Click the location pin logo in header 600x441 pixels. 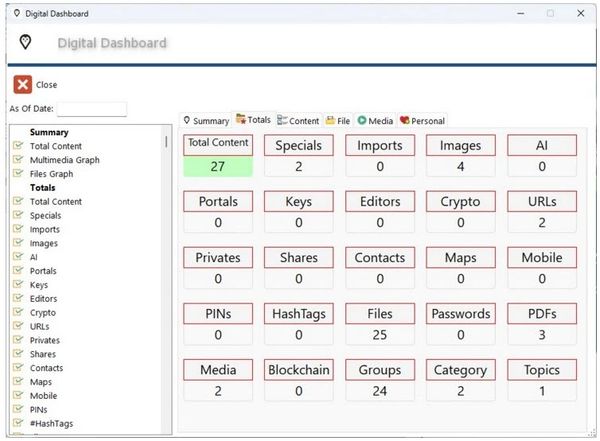(x=26, y=42)
